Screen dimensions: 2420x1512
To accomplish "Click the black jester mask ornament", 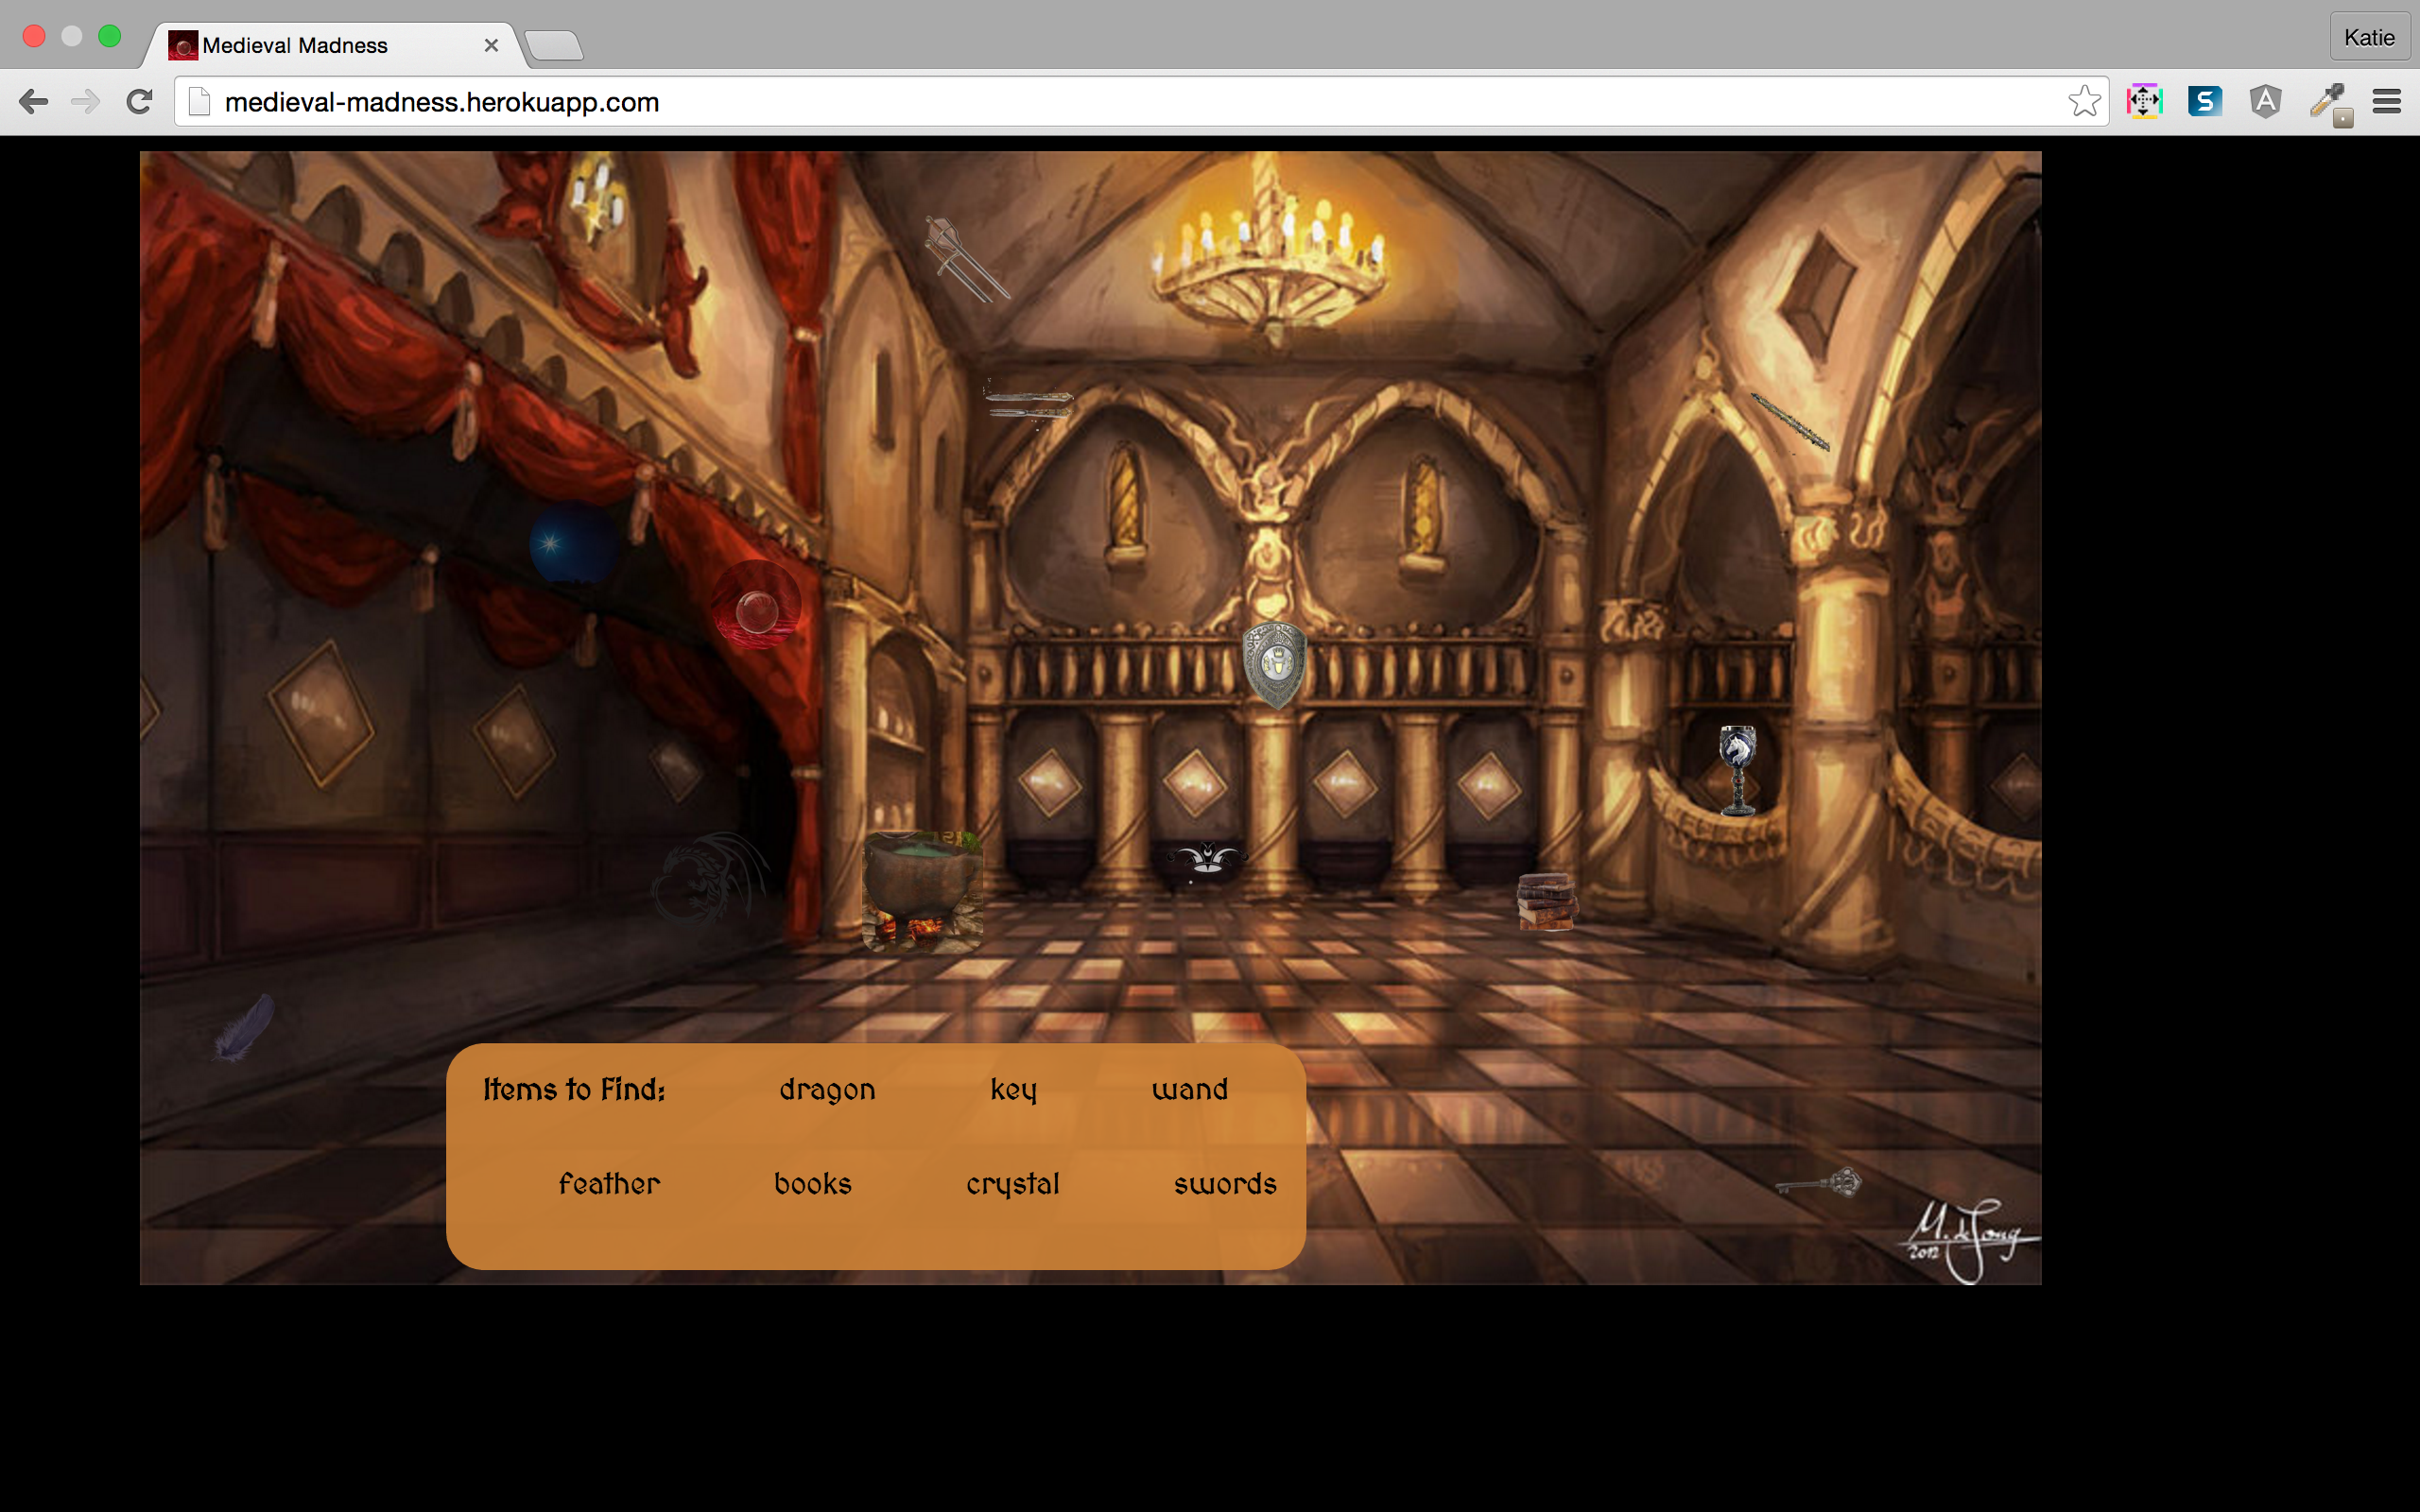I will click(1207, 858).
